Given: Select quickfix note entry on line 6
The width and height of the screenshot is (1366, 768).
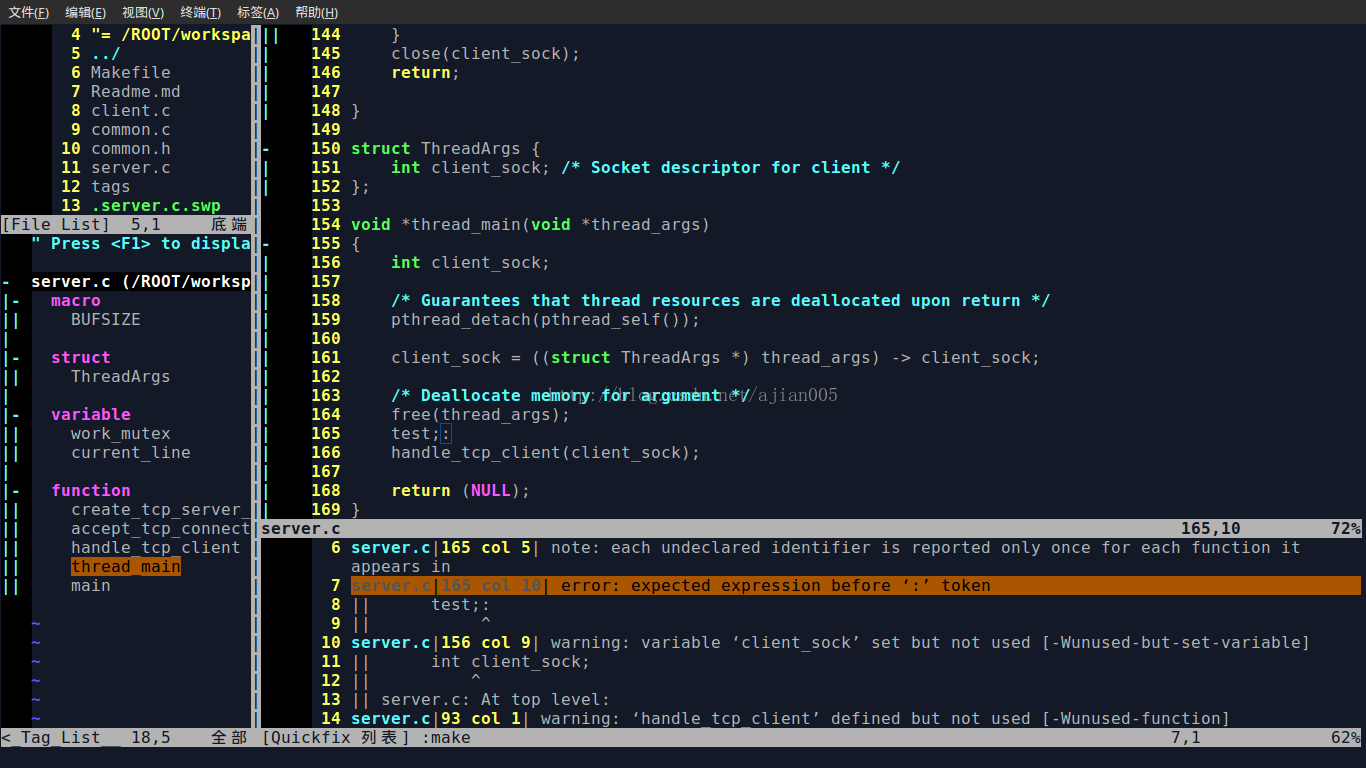Looking at the screenshot, I should coord(825,557).
